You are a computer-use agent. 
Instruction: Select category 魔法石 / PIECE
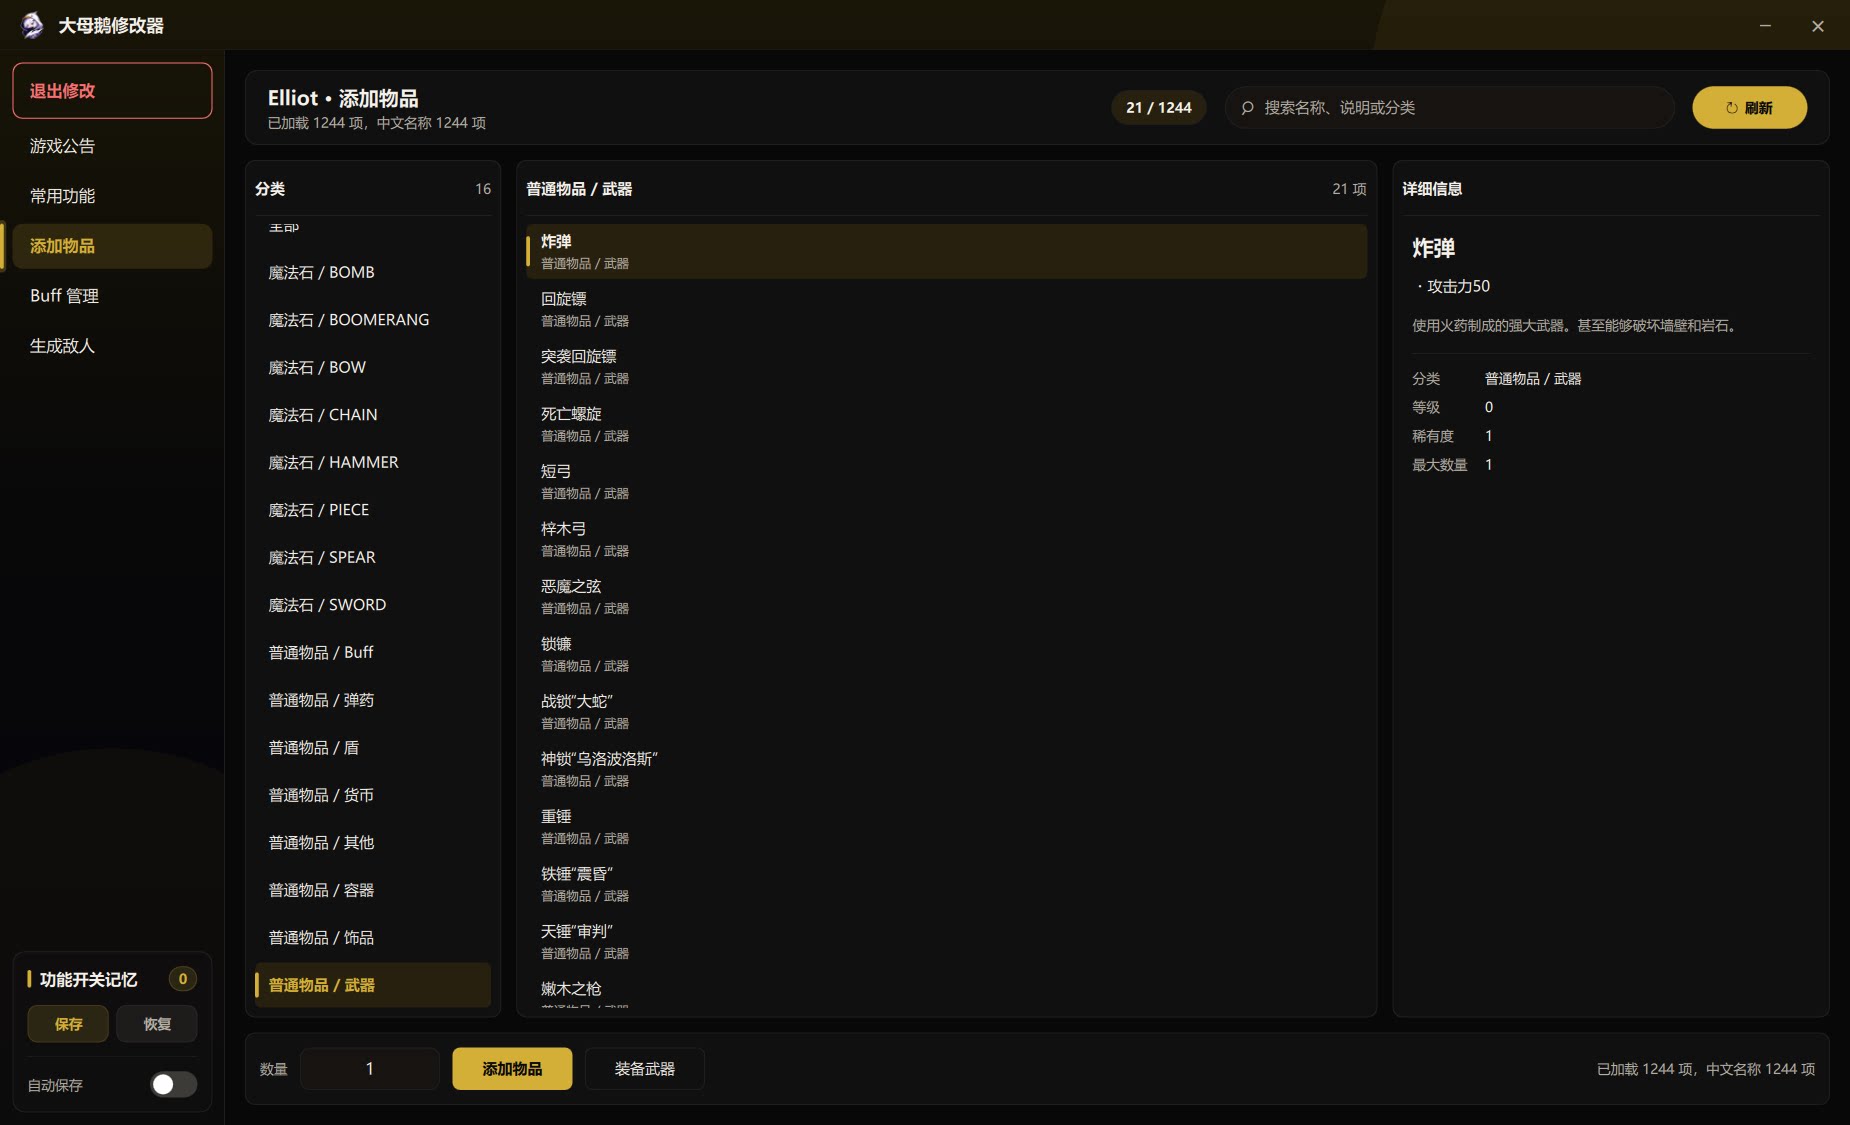click(373, 510)
